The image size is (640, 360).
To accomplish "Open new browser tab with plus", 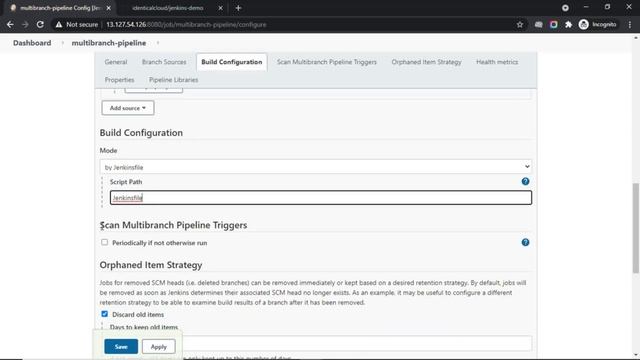I will pos(238,8).
